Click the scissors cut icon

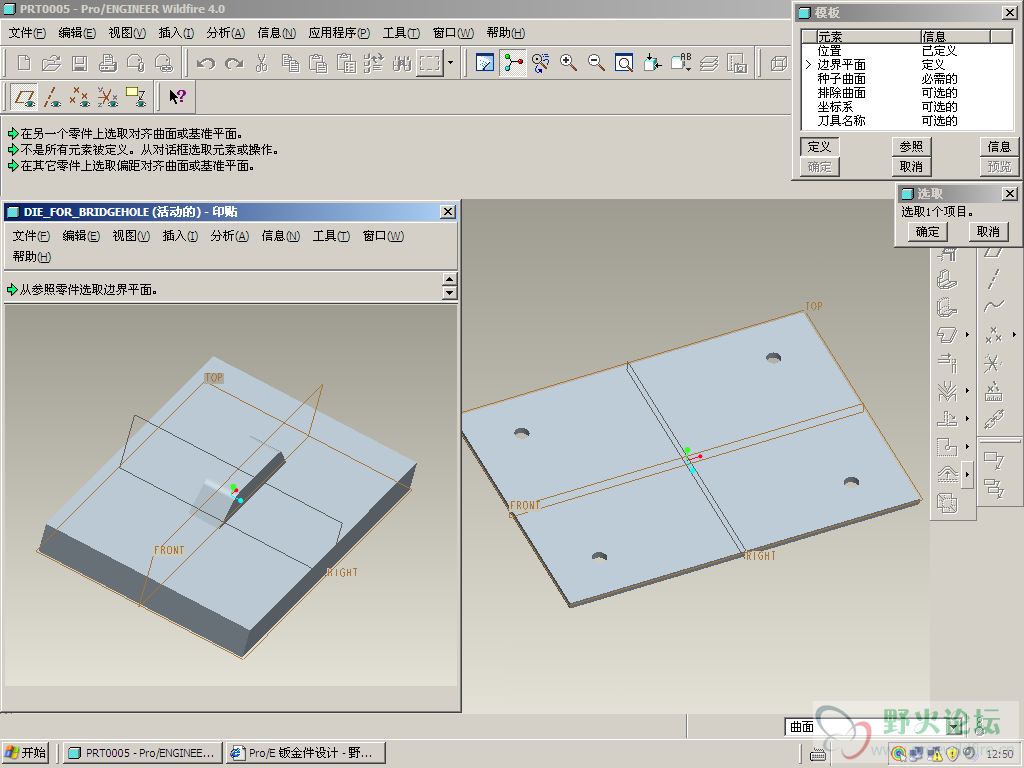point(262,63)
